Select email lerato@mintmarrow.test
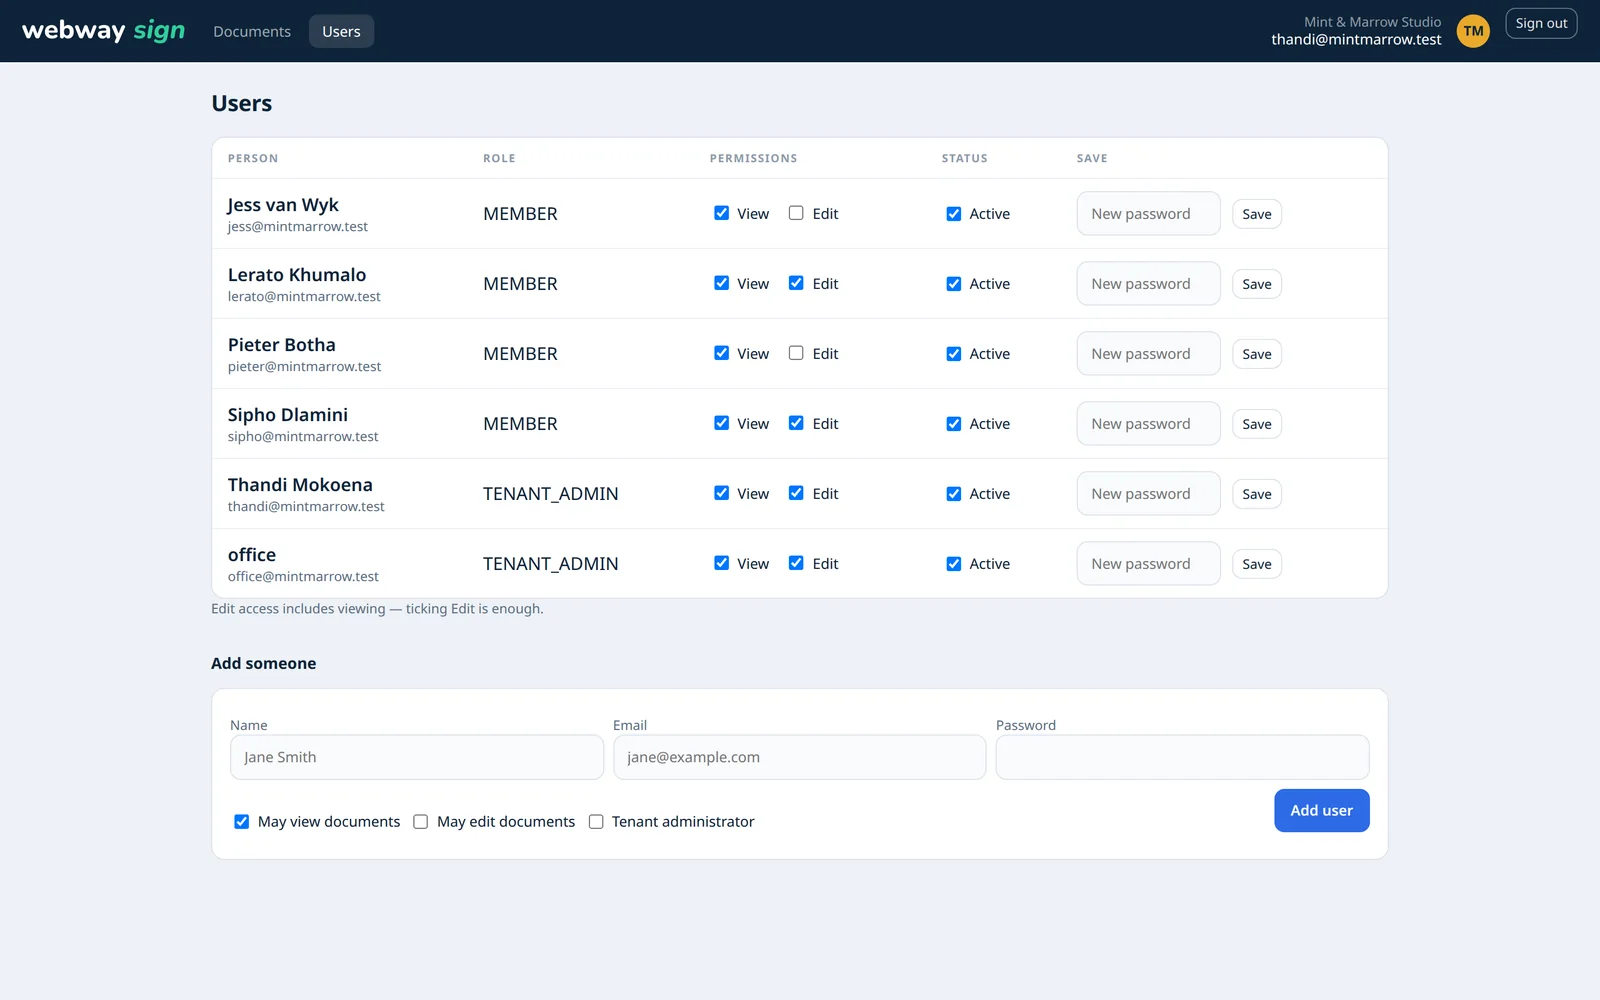The height and width of the screenshot is (1000, 1600). [304, 297]
